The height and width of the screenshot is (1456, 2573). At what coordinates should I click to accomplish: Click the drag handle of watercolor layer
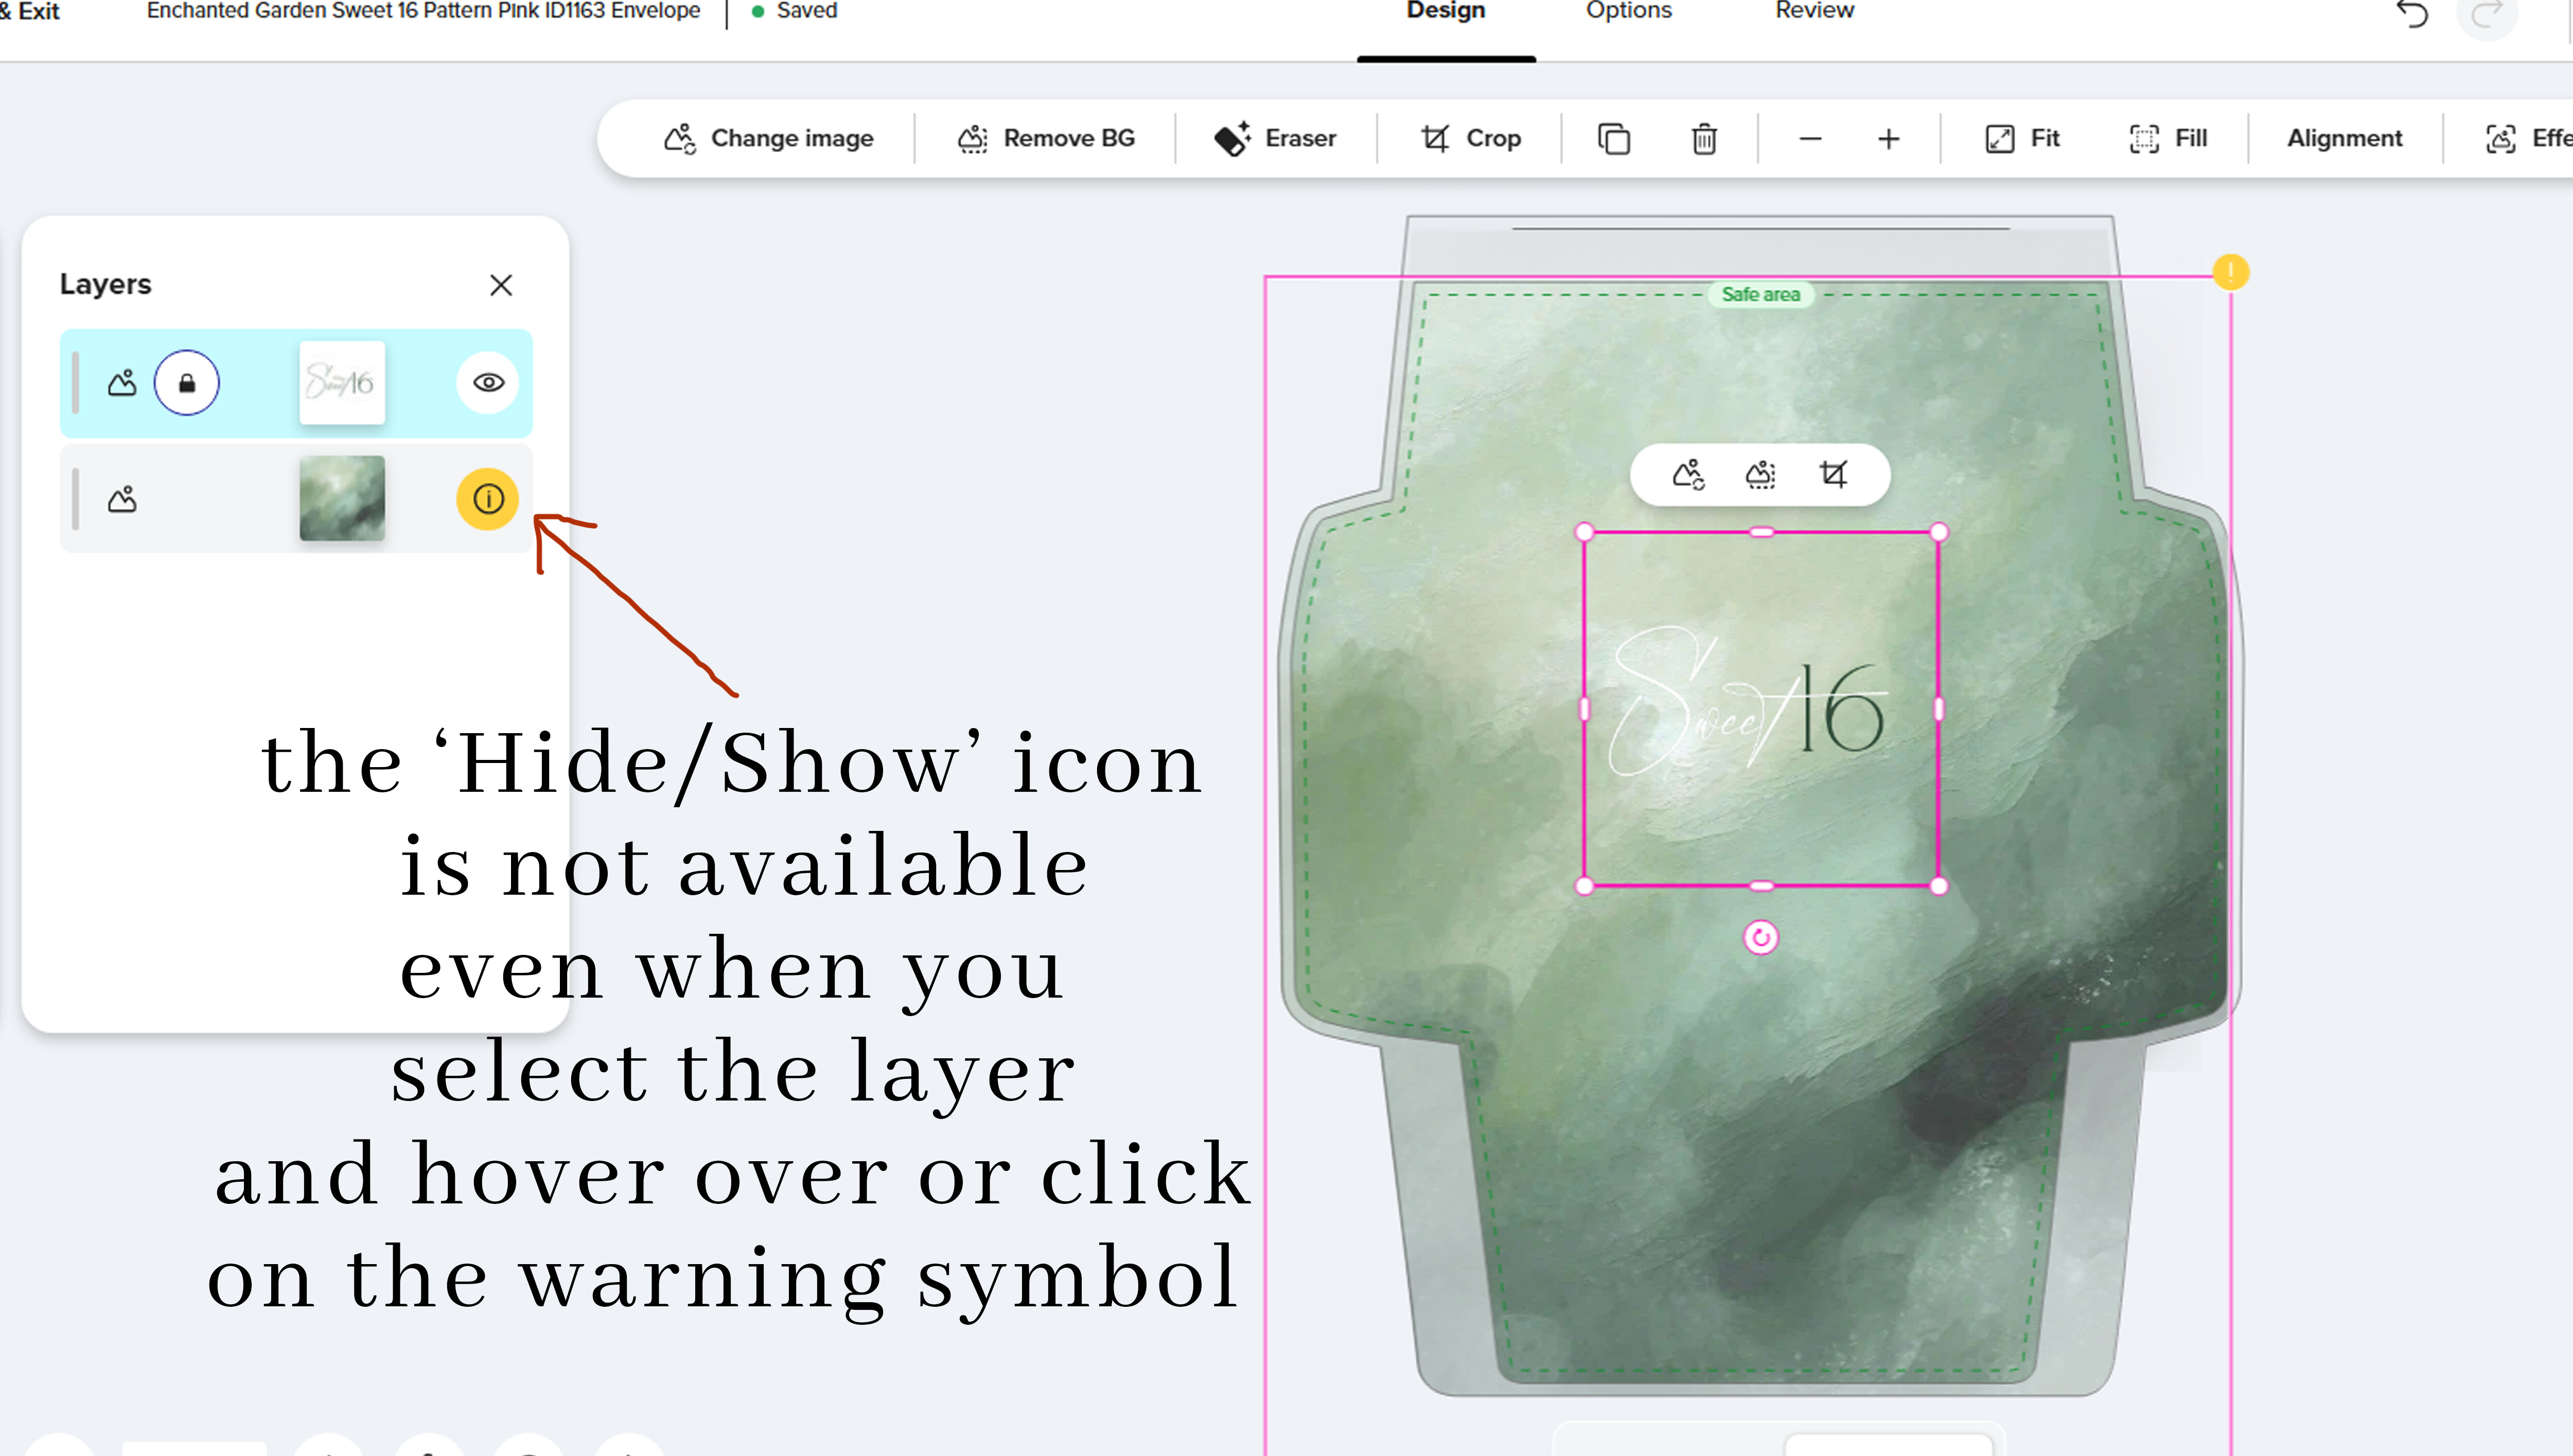tap(76, 498)
